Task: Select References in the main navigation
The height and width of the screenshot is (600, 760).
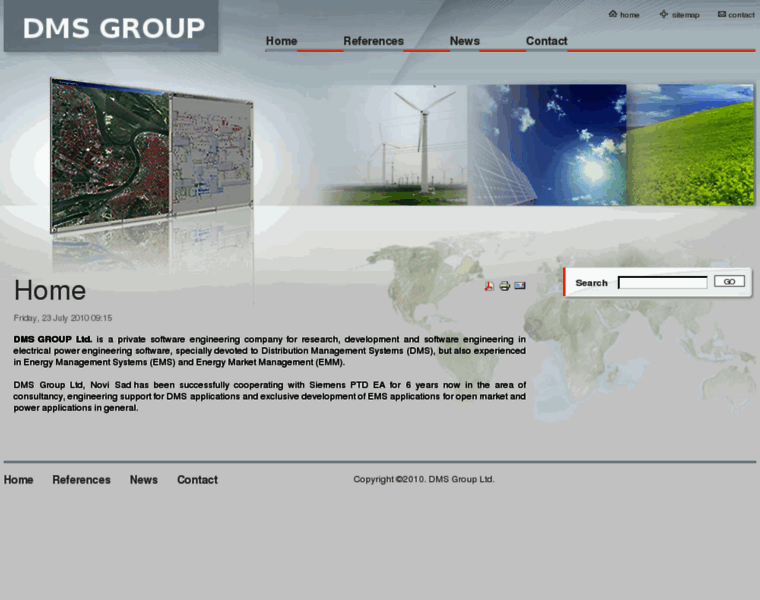Action: (x=373, y=41)
